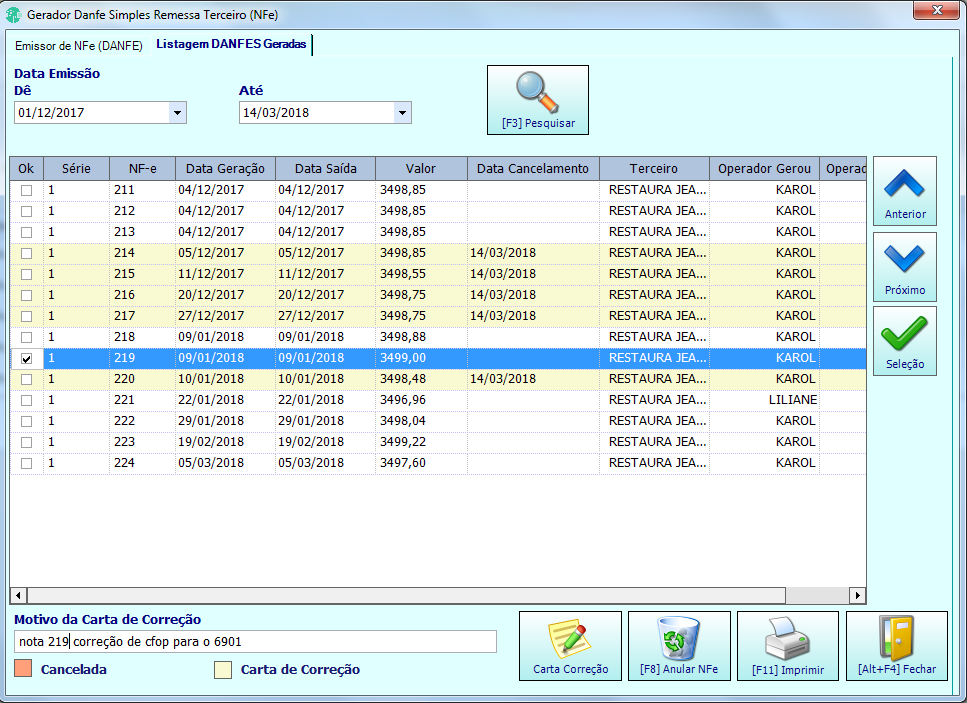Open Carta Correção notepad icon
Image resolution: width=967 pixels, height=703 pixels.
coord(570,638)
